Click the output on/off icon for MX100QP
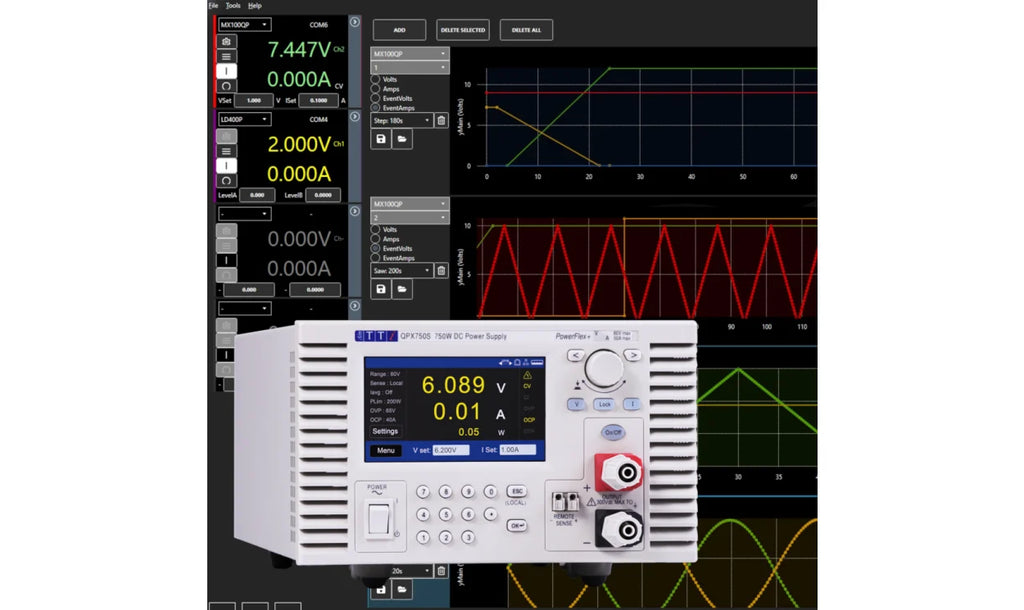Viewport: 1024px width, 610px height. [227, 71]
